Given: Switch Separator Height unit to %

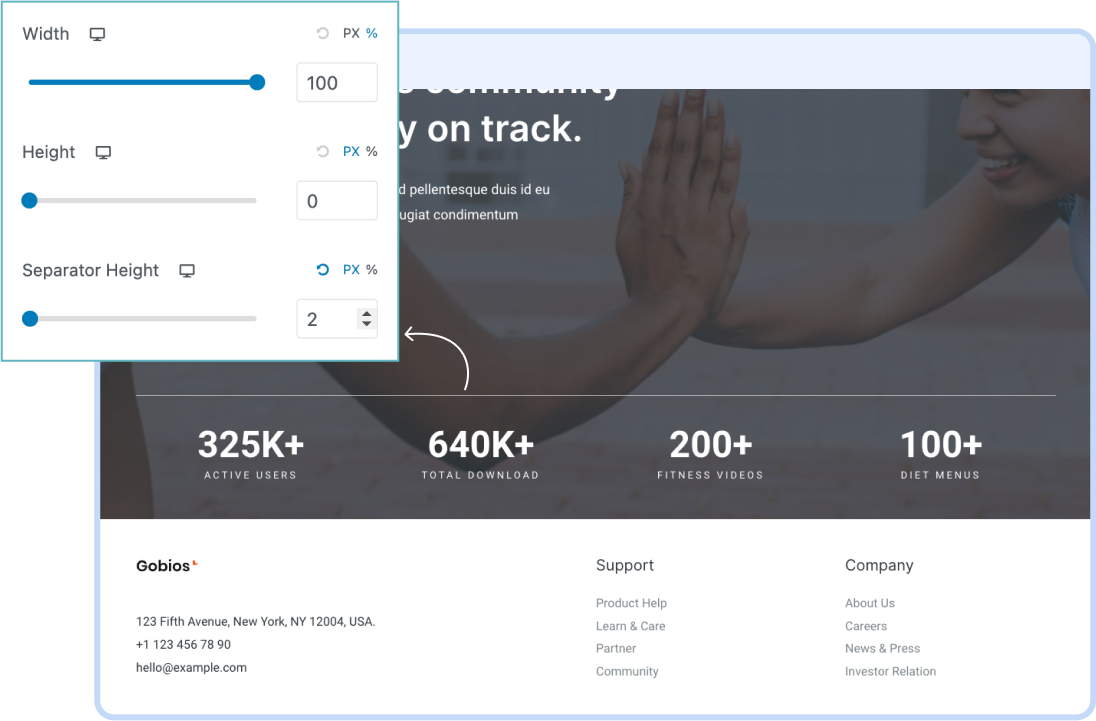Looking at the screenshot, I should 371,269.
